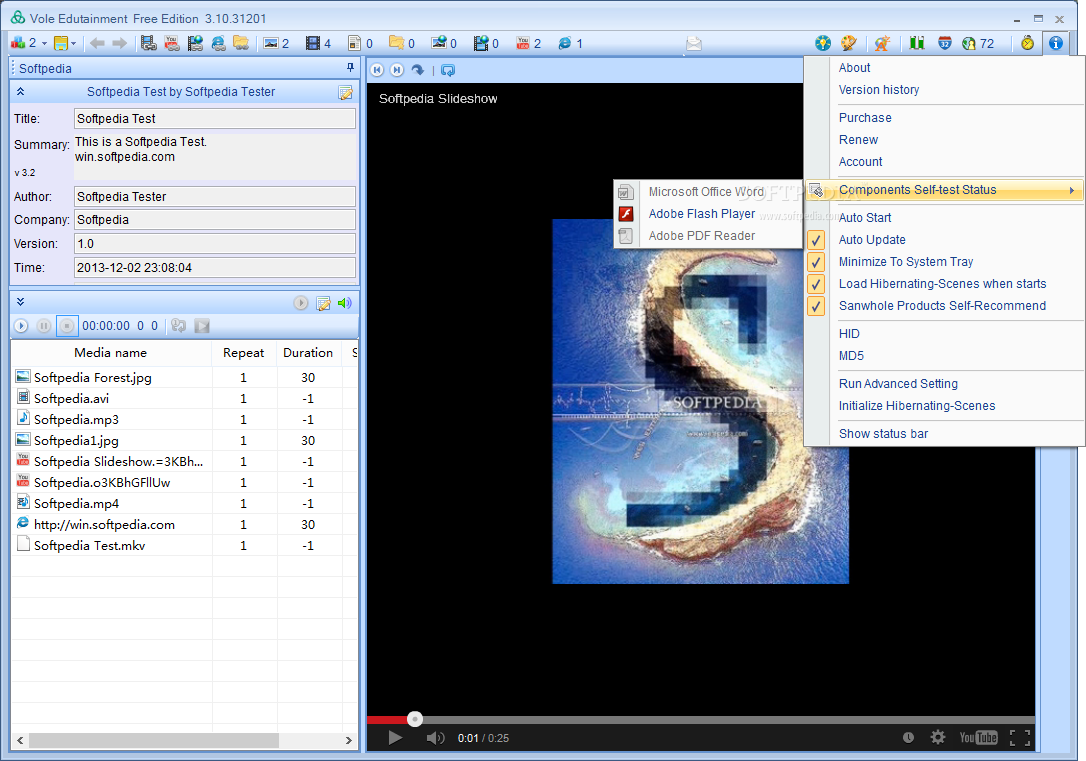Click the Title field containing Softpedia Test
Viewport: 1086px width, 761px height.
[x=215, y=118]
